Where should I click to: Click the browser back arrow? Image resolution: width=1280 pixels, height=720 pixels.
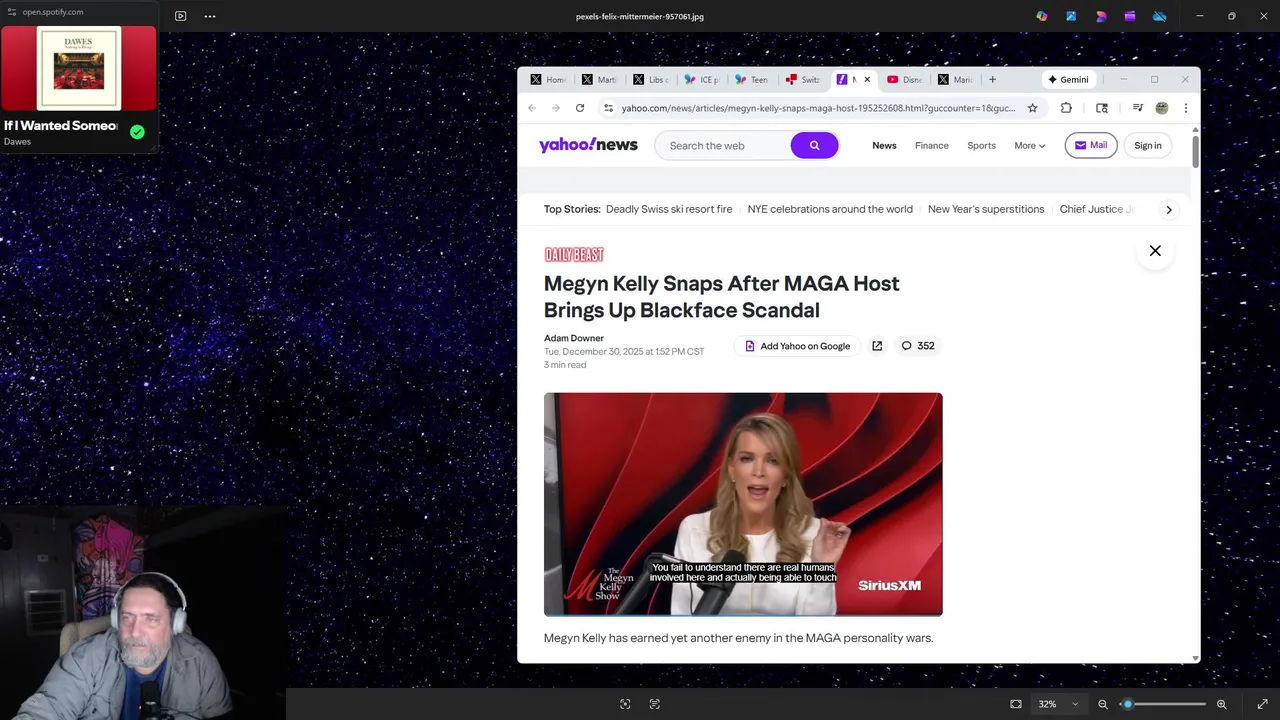pos(532,108)
